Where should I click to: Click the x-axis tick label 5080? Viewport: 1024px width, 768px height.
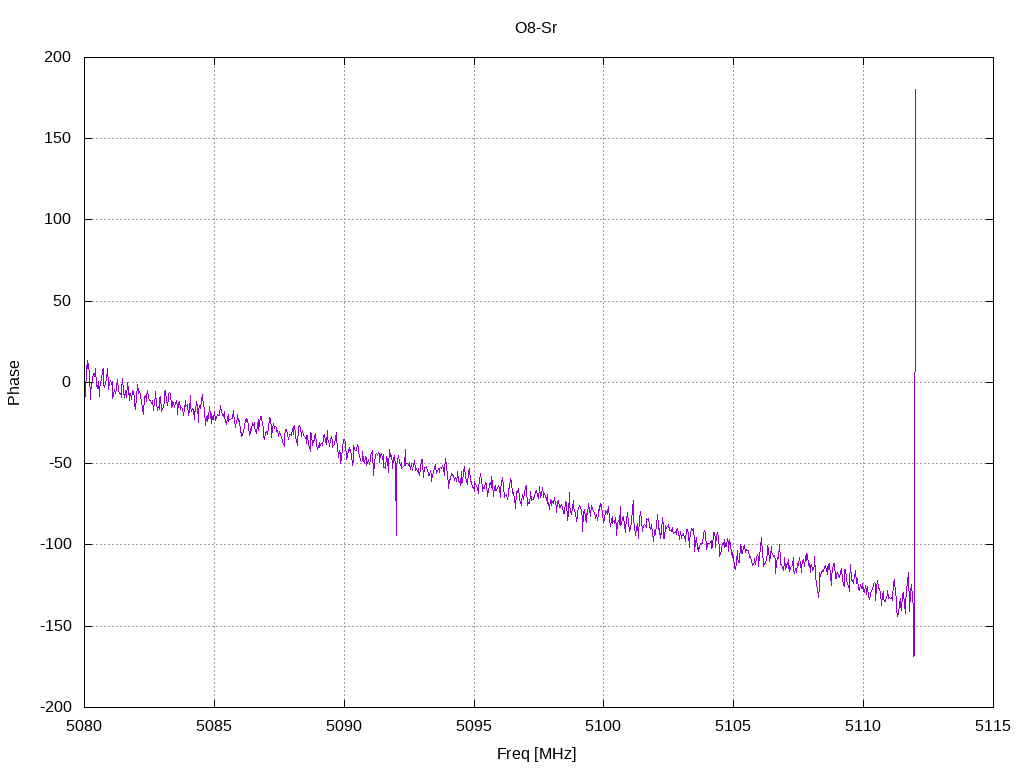point(84,726)
